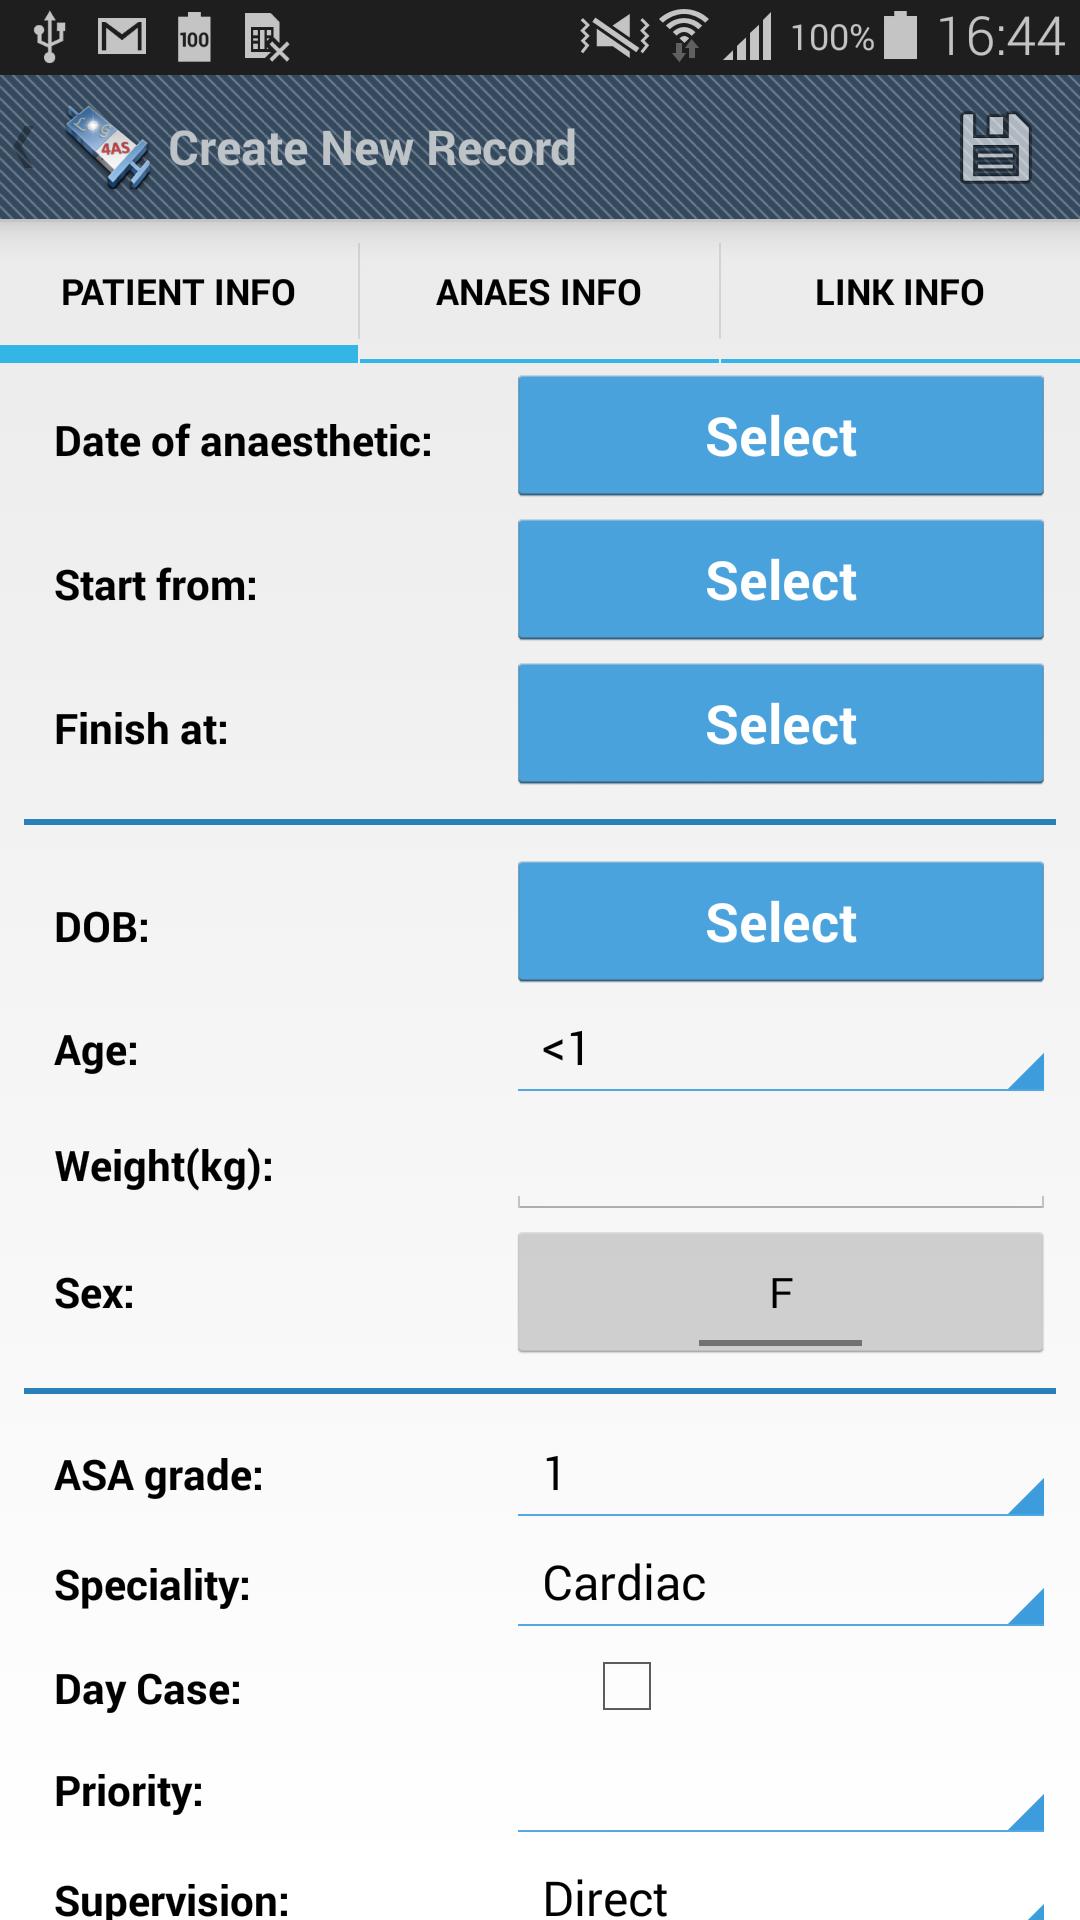
Task: Tap the USB connection status icon
Action: [48, 38]
